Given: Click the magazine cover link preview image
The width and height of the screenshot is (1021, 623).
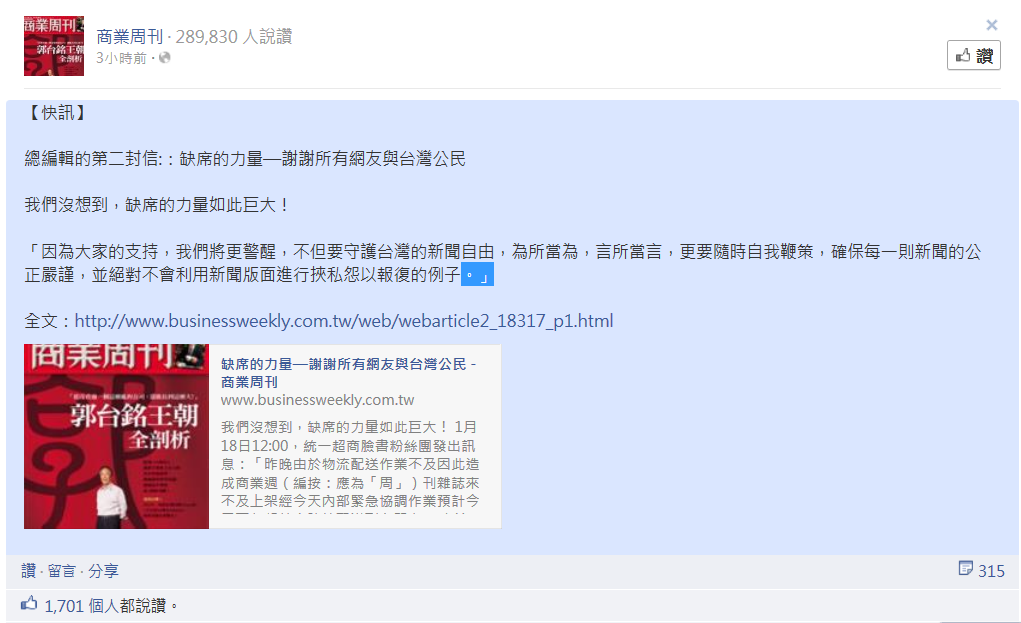Looking at the screenshot, I should [117, 436].
